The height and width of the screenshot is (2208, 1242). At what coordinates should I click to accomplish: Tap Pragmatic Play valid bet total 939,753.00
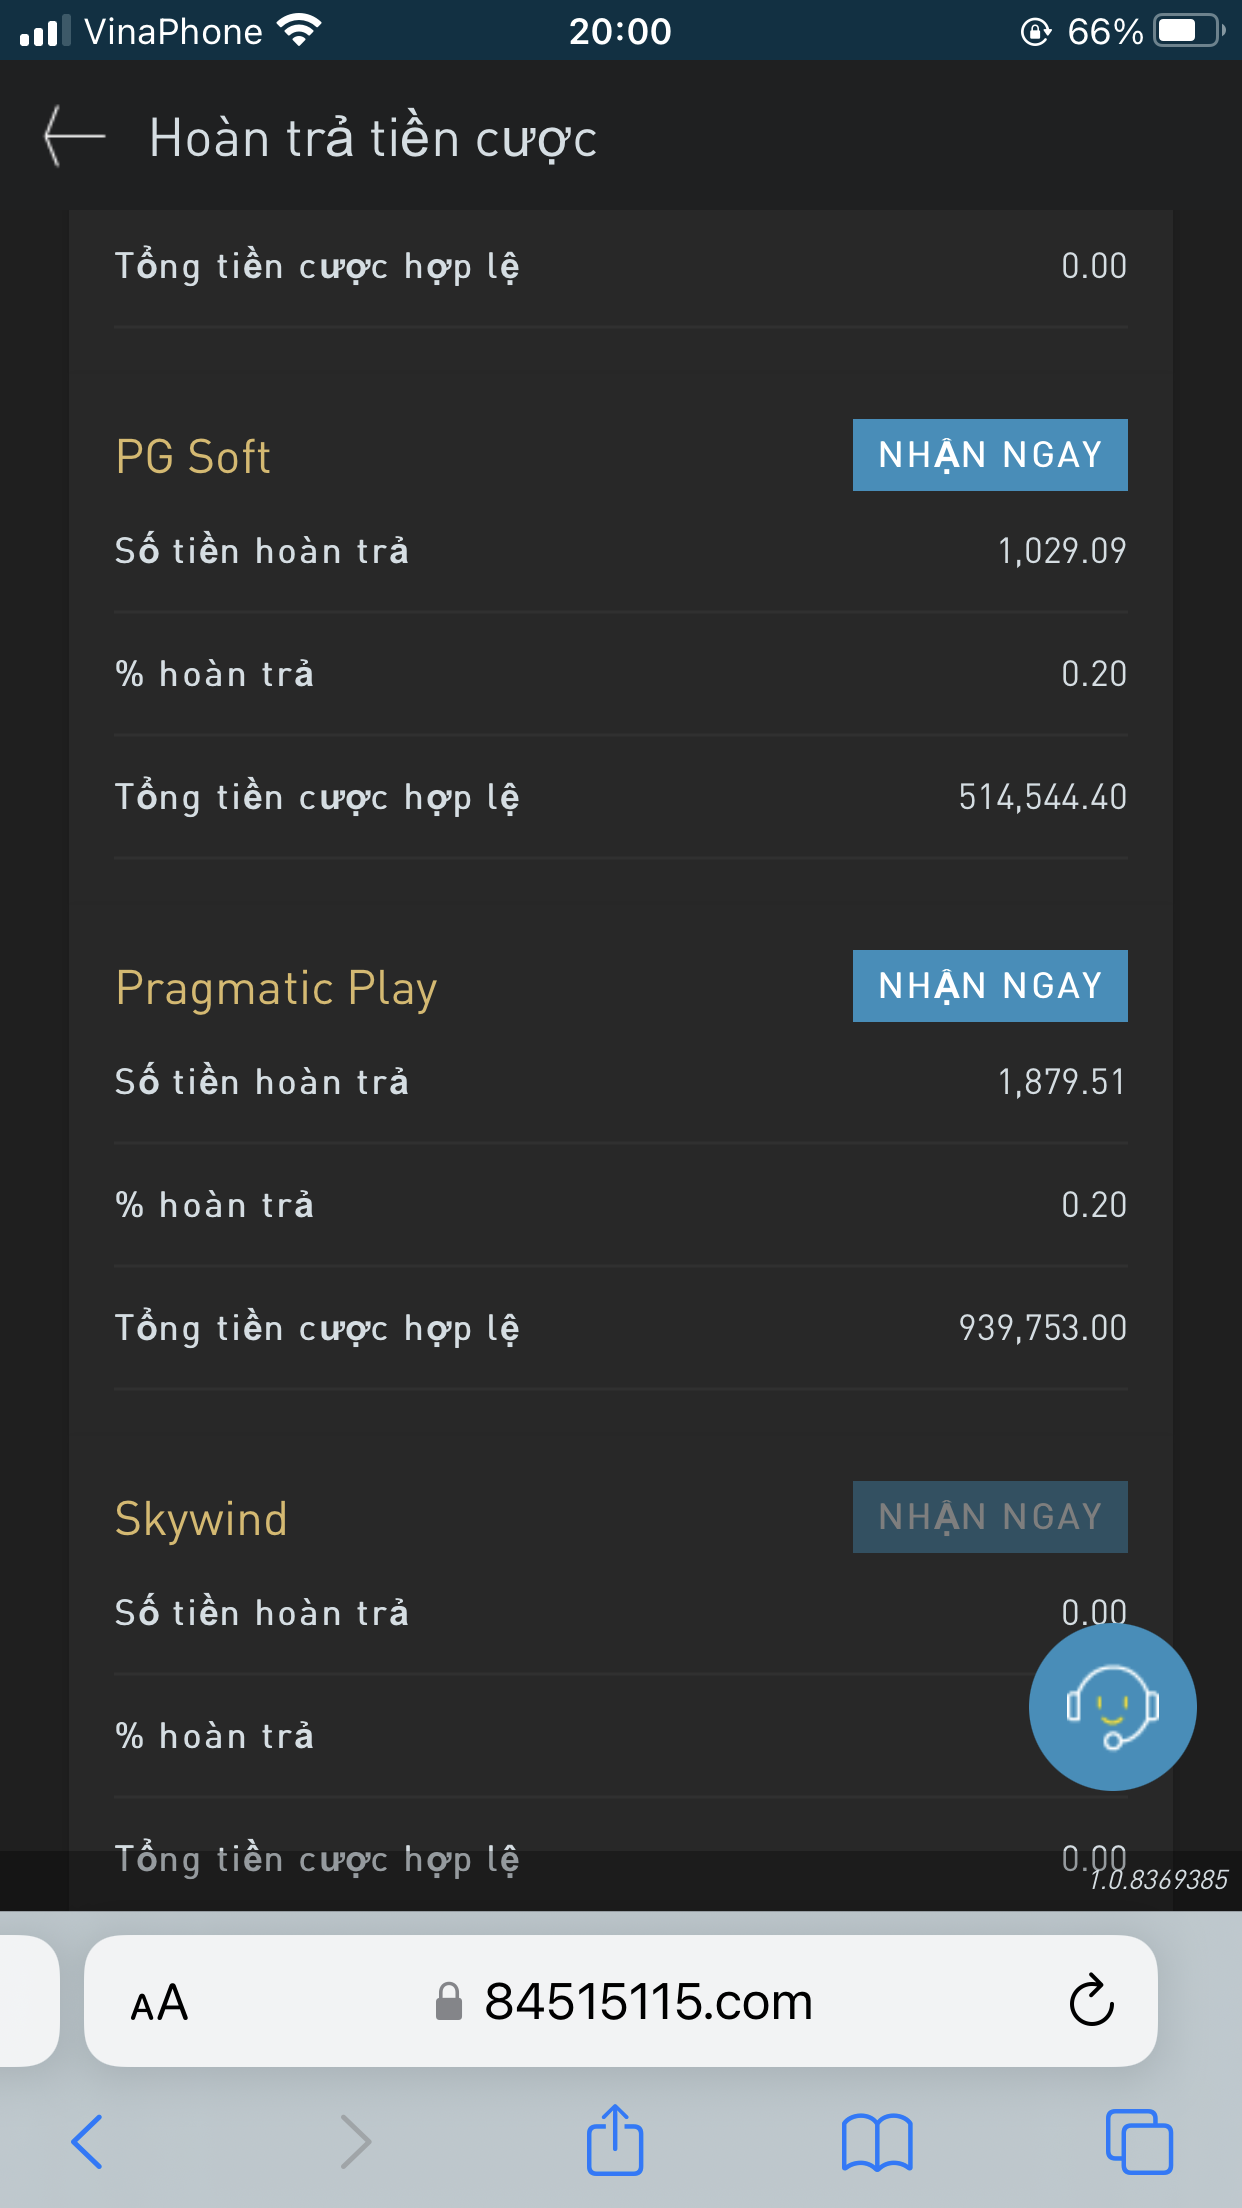coord(1042,1328)
